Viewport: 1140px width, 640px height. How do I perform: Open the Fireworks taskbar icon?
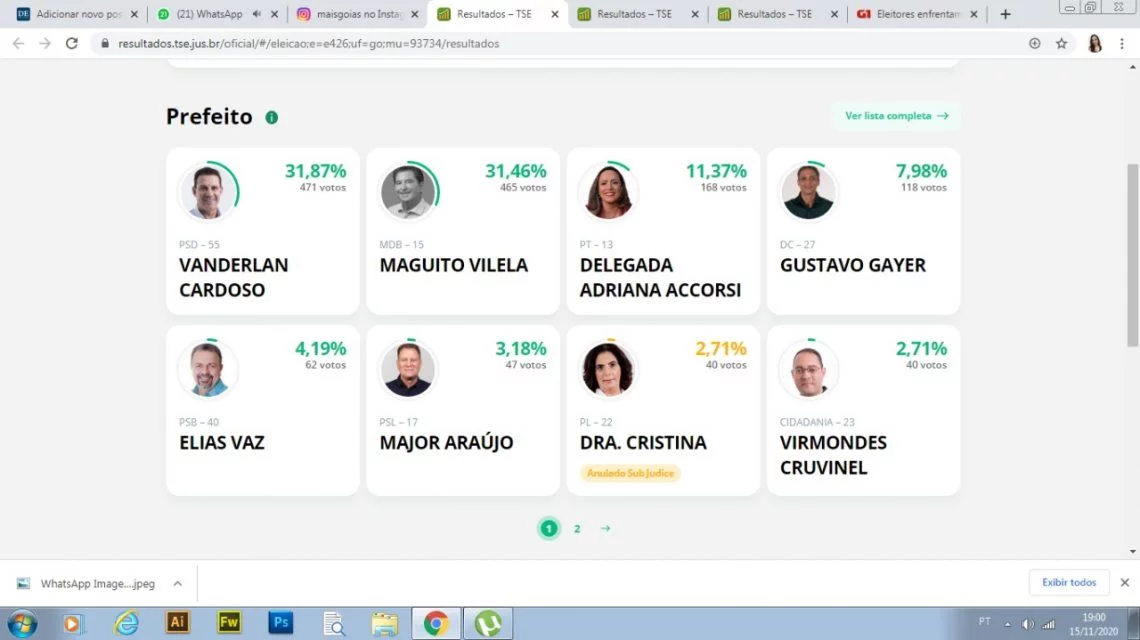pyautogui.click(x=229, y=623)
